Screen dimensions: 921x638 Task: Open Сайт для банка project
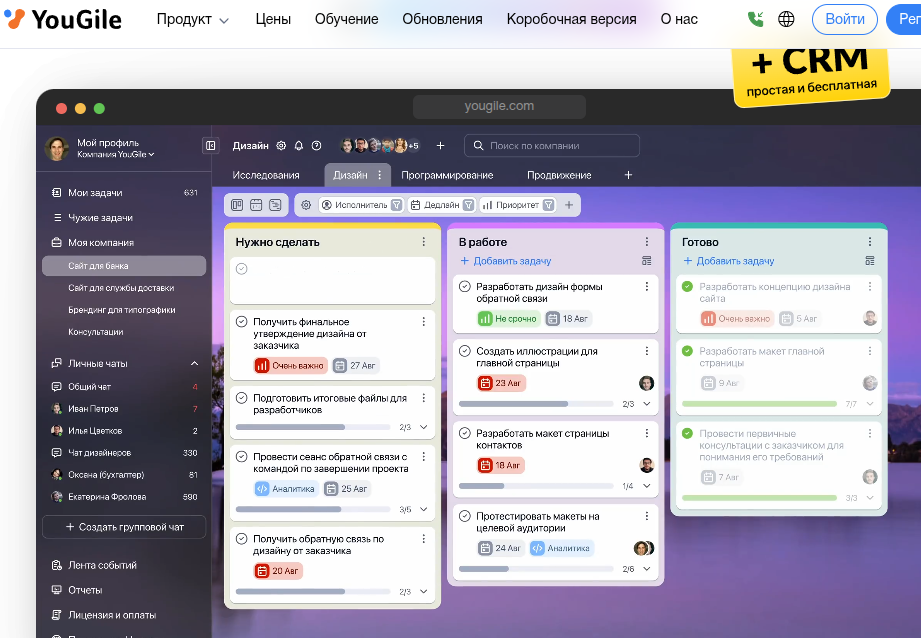pos(124,266)
